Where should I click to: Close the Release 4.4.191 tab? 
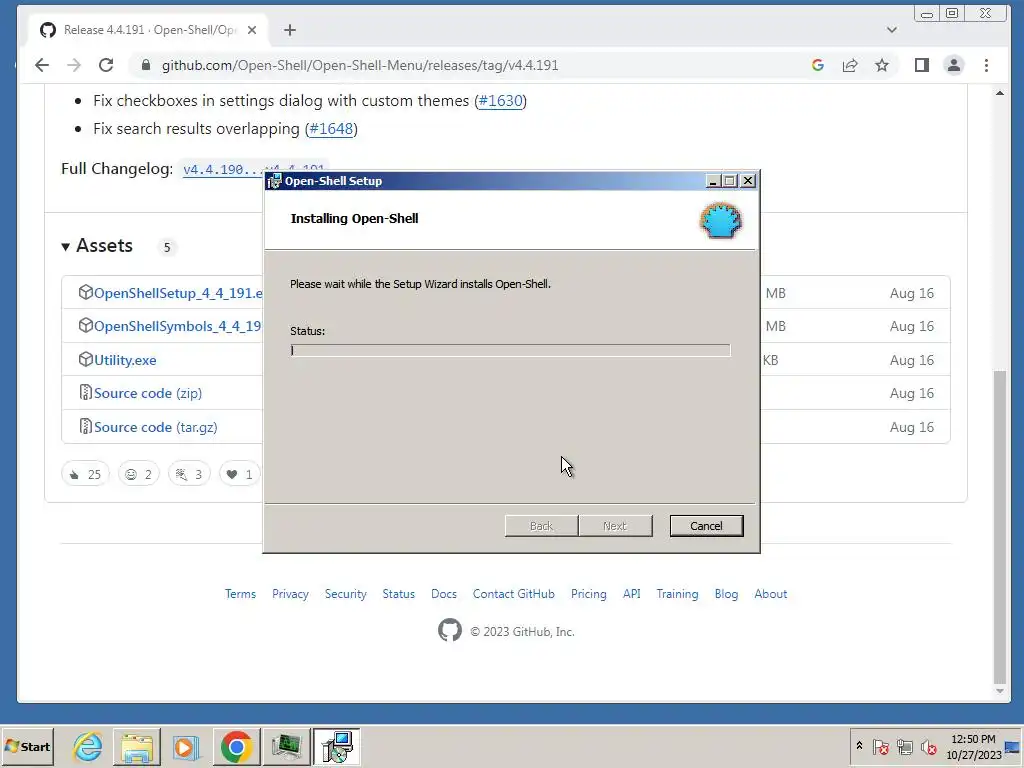(x=252, y=30)
